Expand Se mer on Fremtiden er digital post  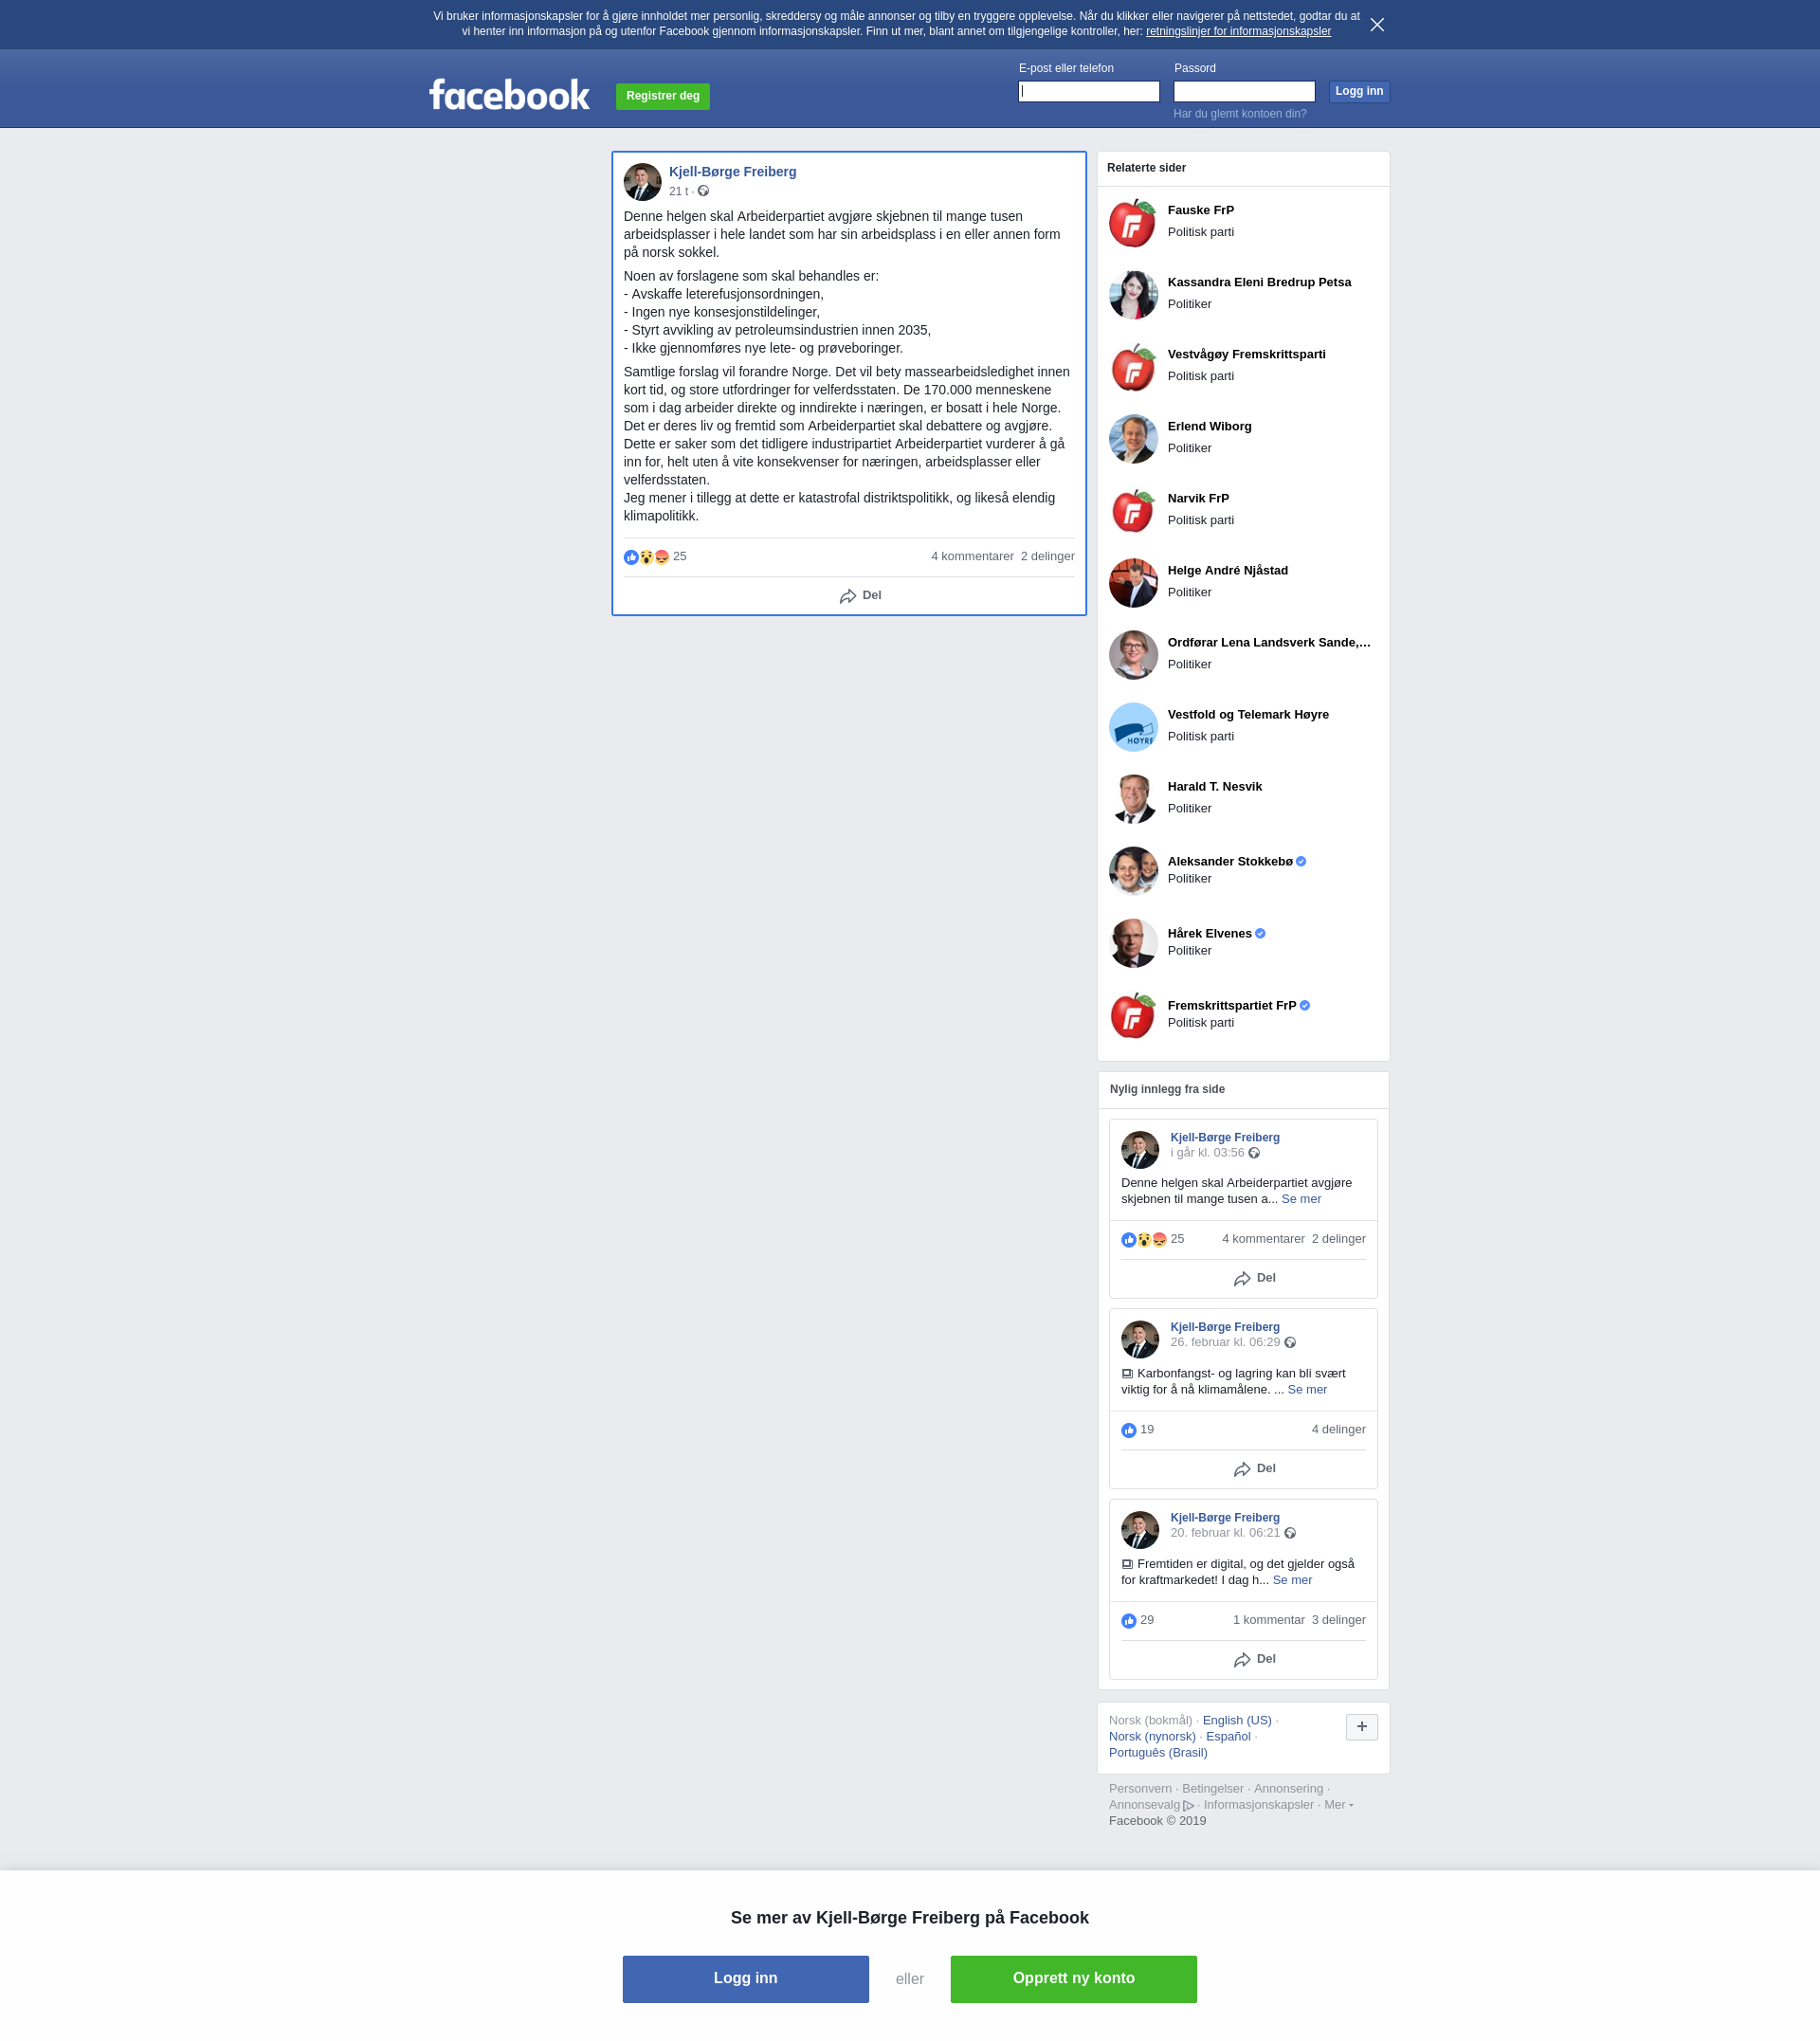(1291, 1579)
